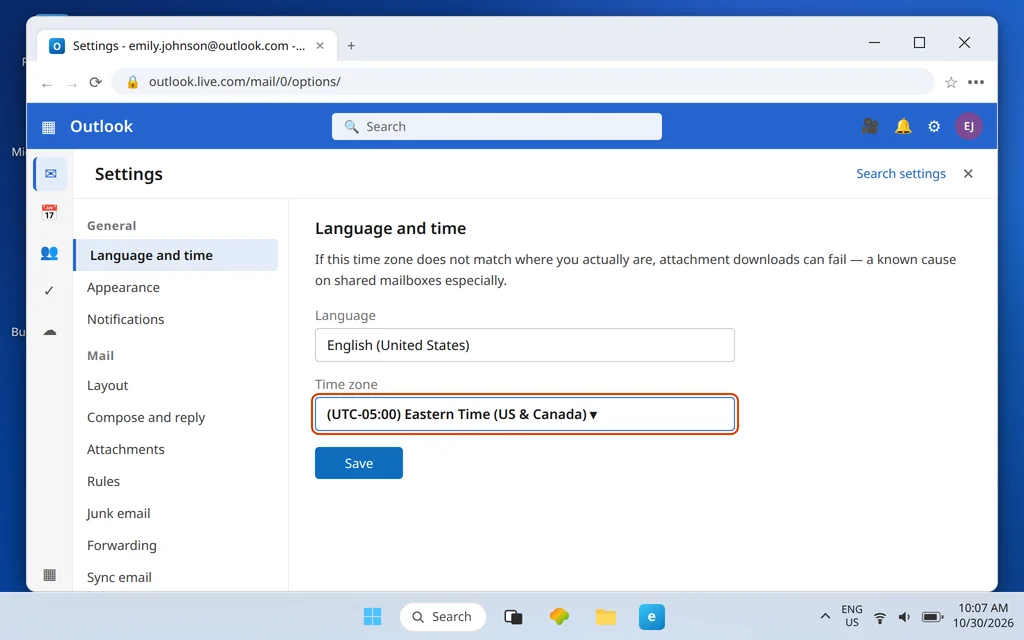The image size is (1024, 640).
Task: Click the browser back arrow
Action: pyautogui.click(x=47, y=84)
